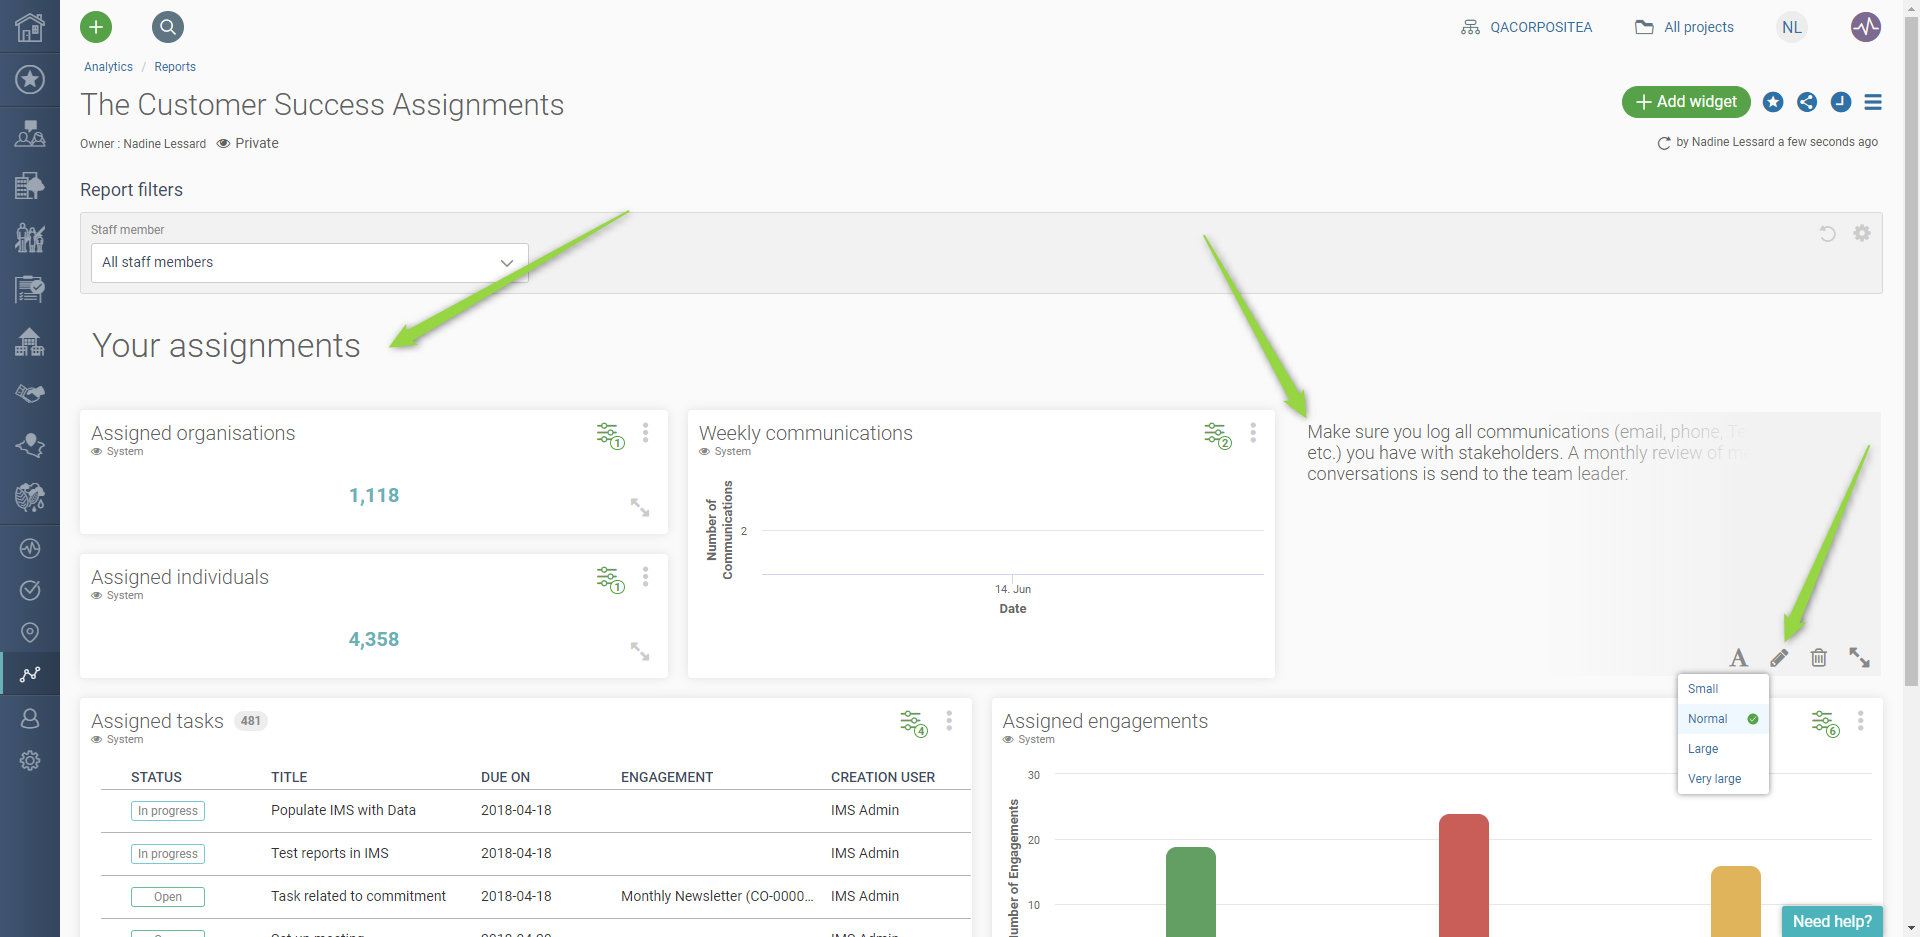Click the activity pulse avatar top right

coord(1866,27)
